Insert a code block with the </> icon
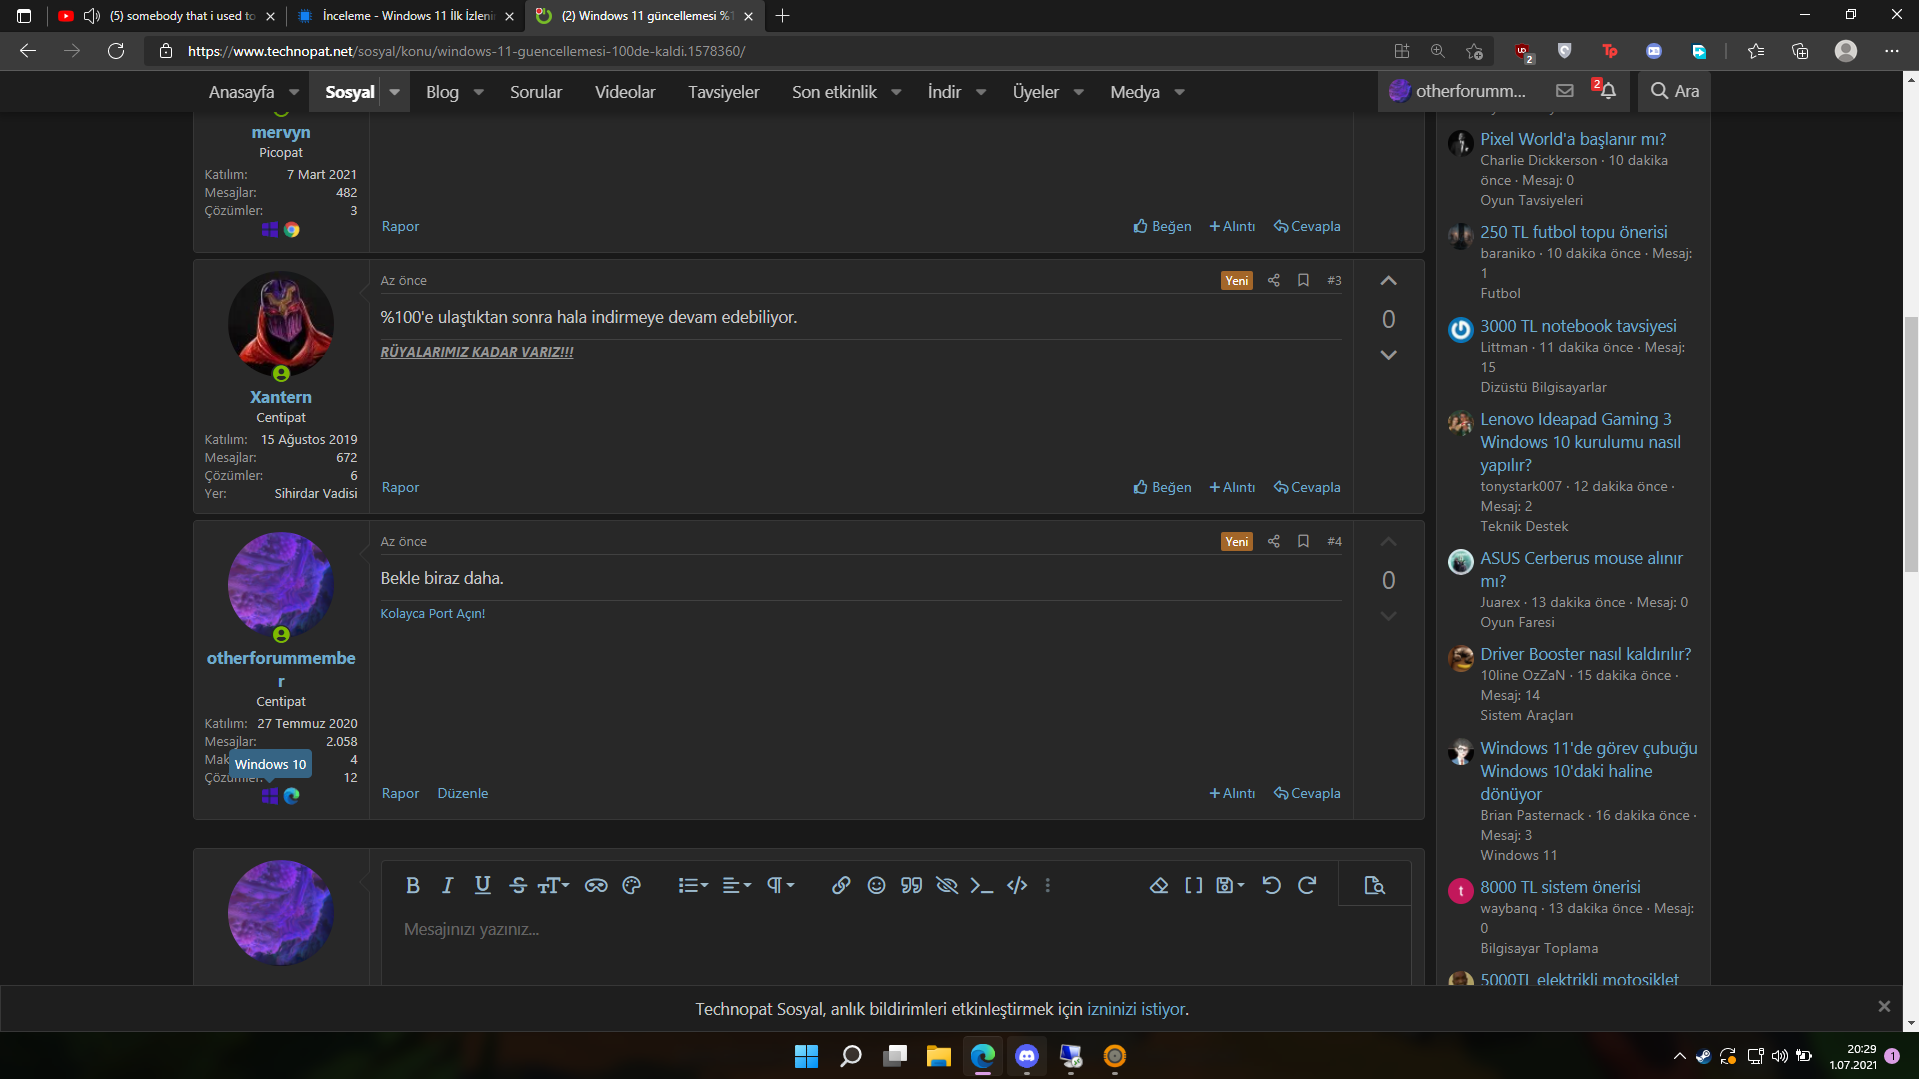Image resolution: width=1919 pixels, height=1079 pixels. click(1017, 885)
